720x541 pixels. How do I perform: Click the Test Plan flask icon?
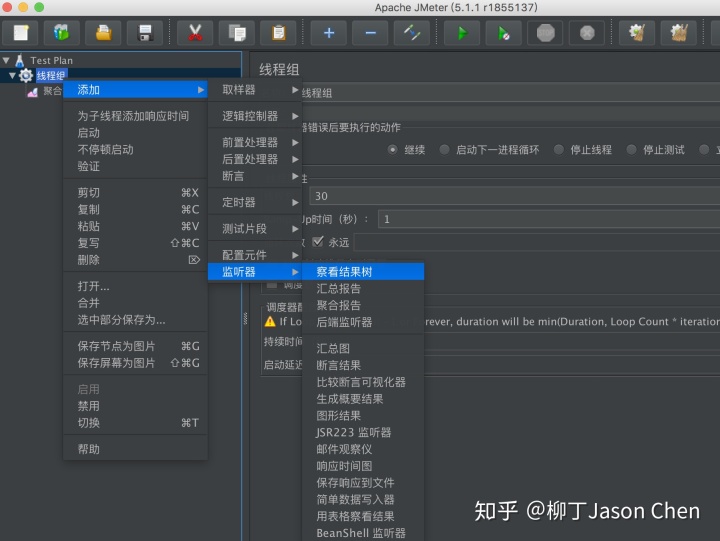[x=20, y=60]
